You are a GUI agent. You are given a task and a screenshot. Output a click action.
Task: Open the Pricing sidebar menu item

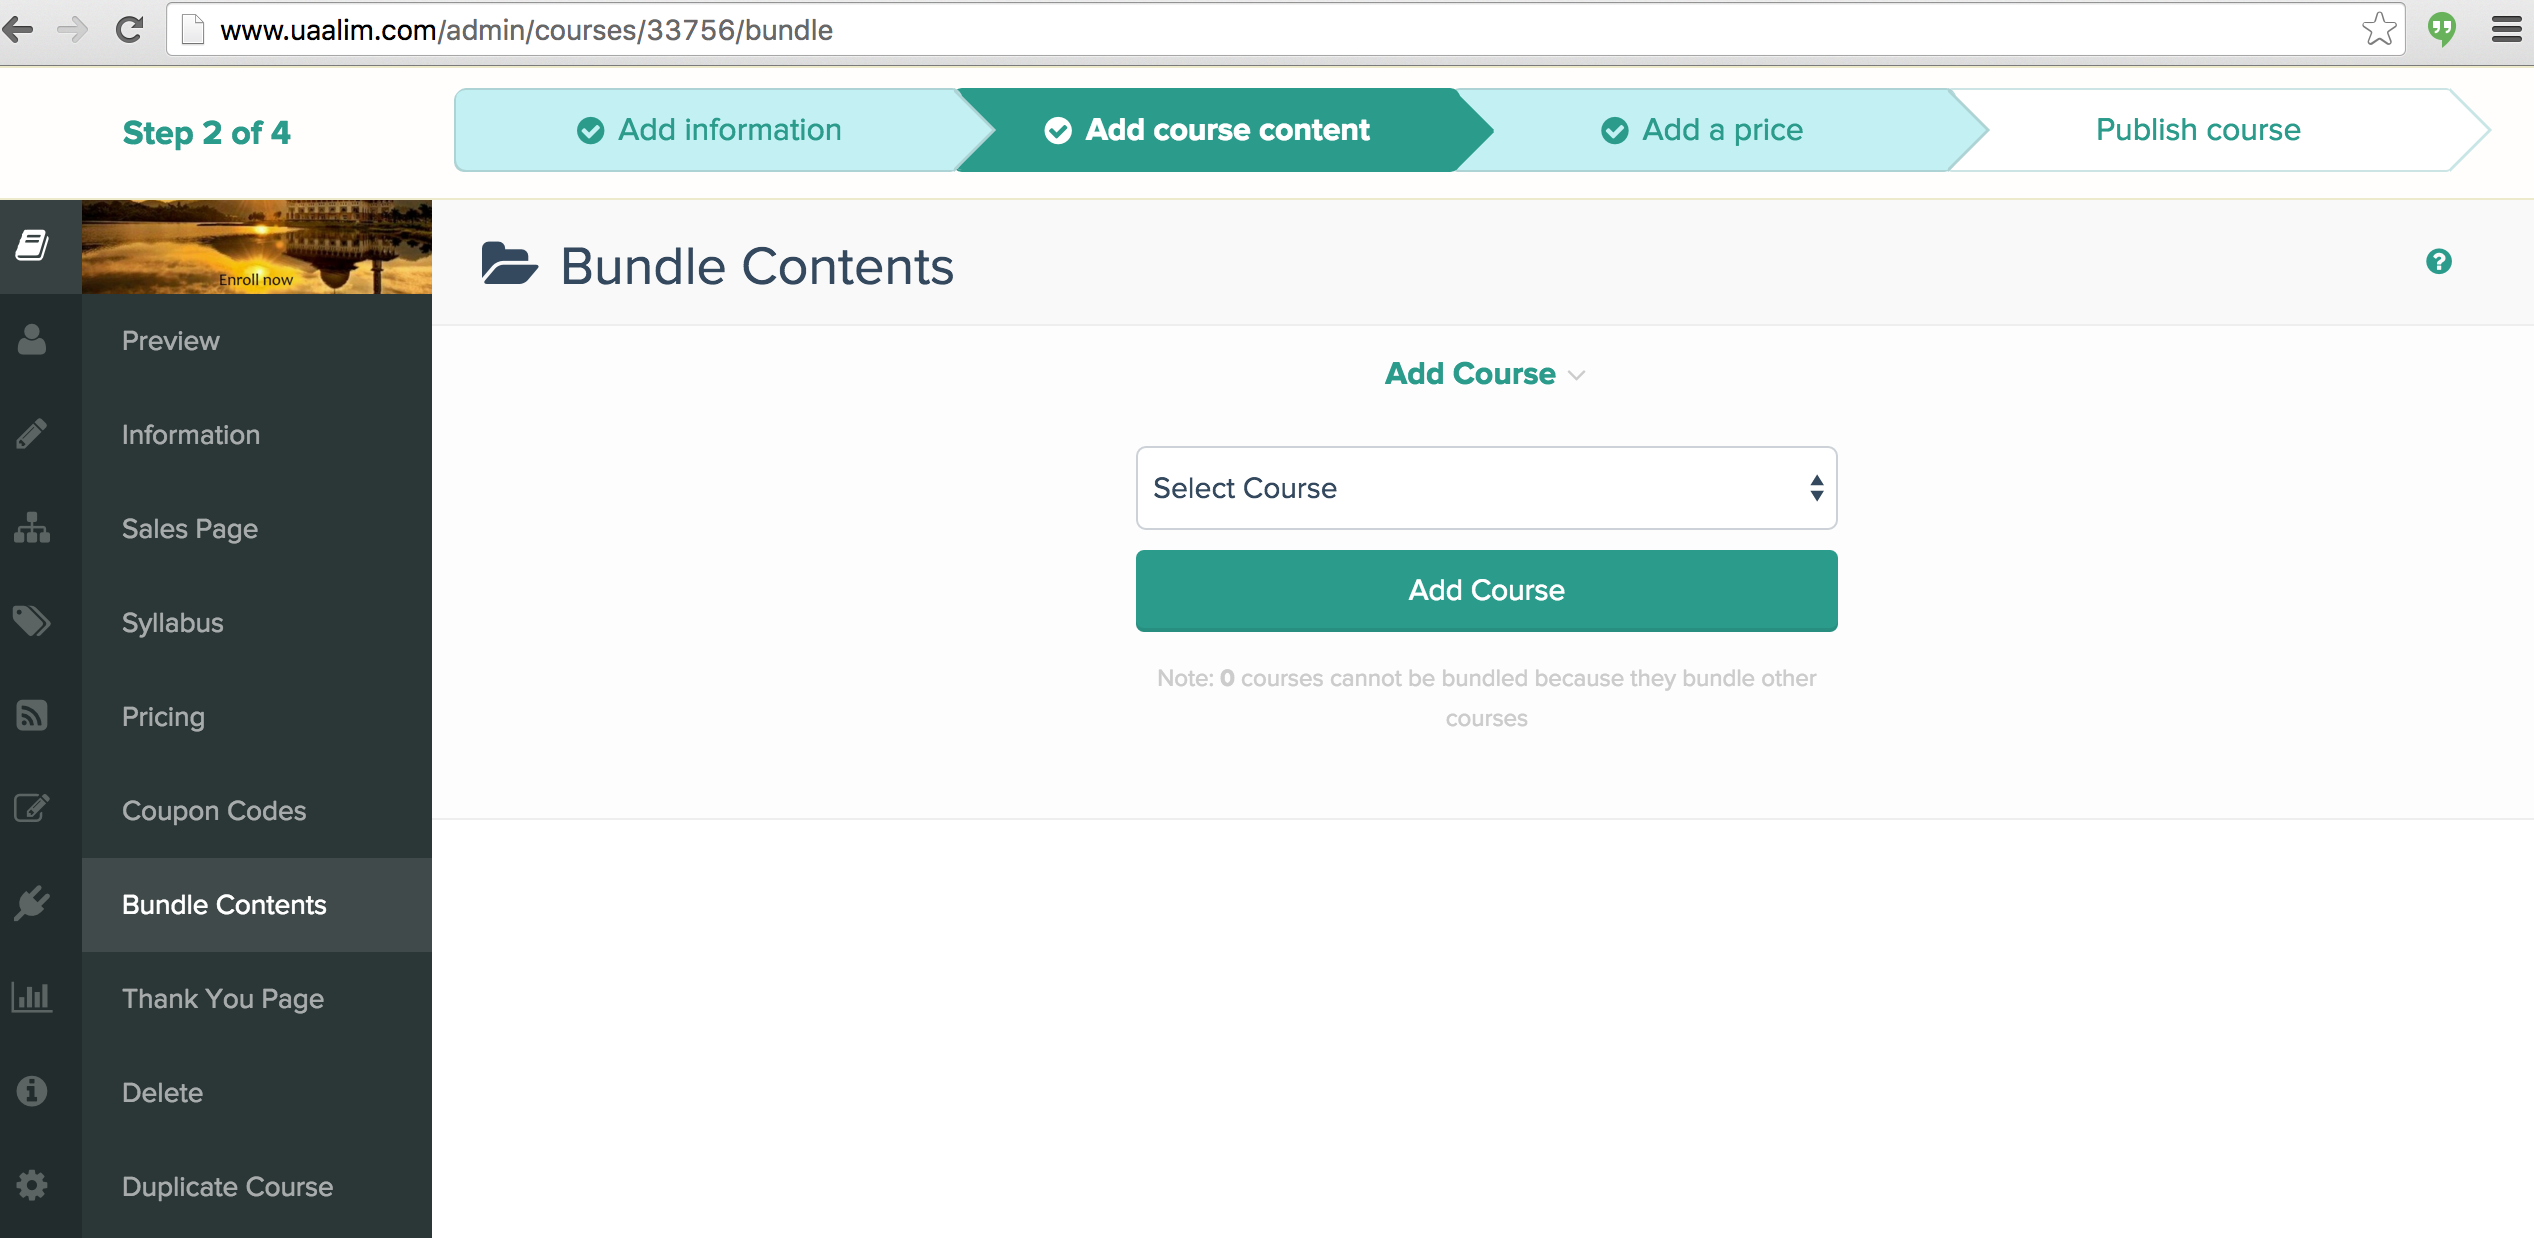coord(163,717)
